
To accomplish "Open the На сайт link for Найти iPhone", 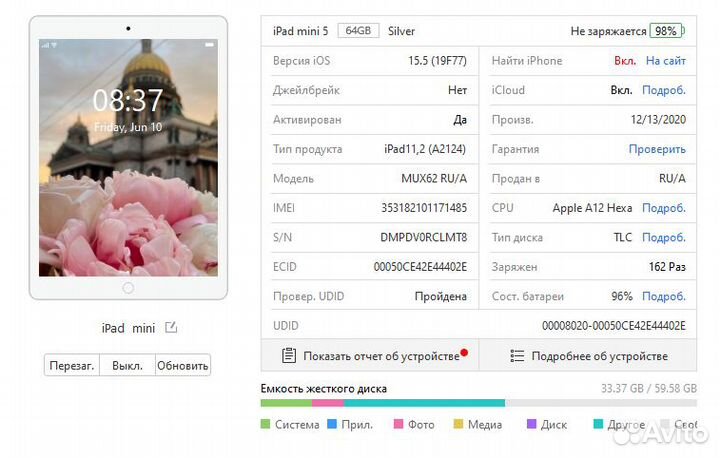I will click(665, 61).
